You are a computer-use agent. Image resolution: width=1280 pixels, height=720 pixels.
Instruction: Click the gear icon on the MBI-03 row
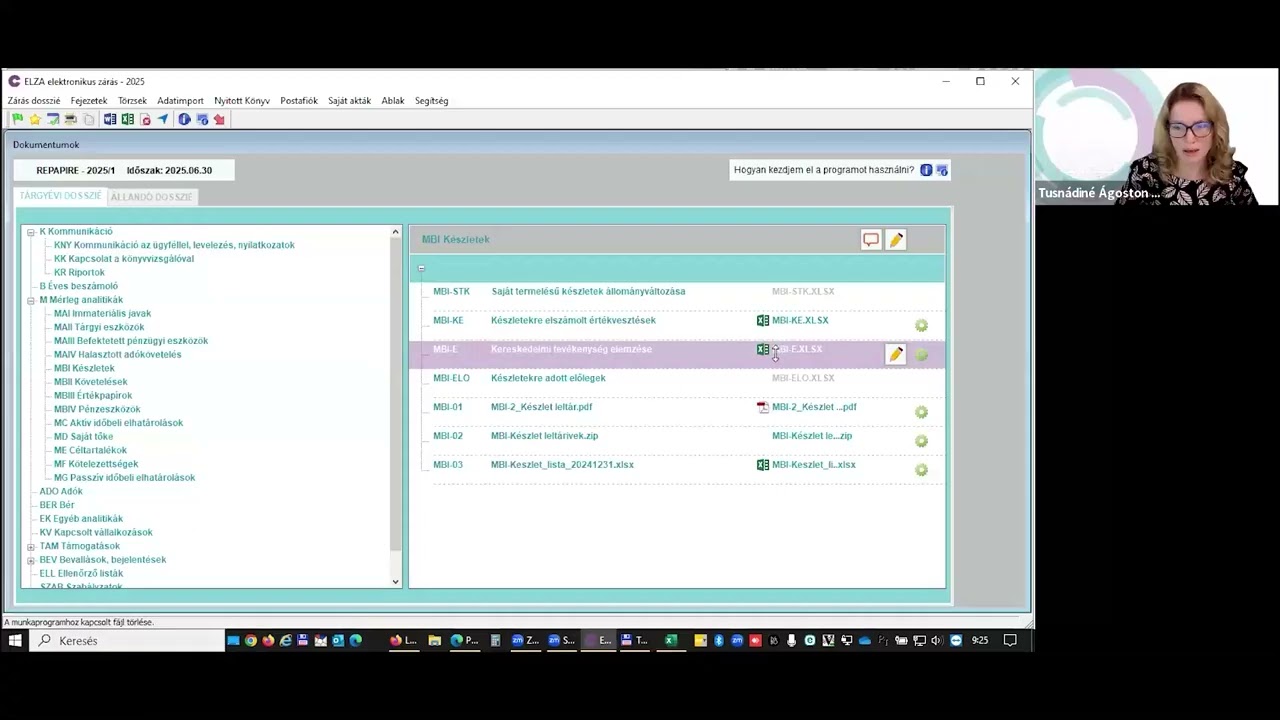pyautogui.click(x=922, y=470)
